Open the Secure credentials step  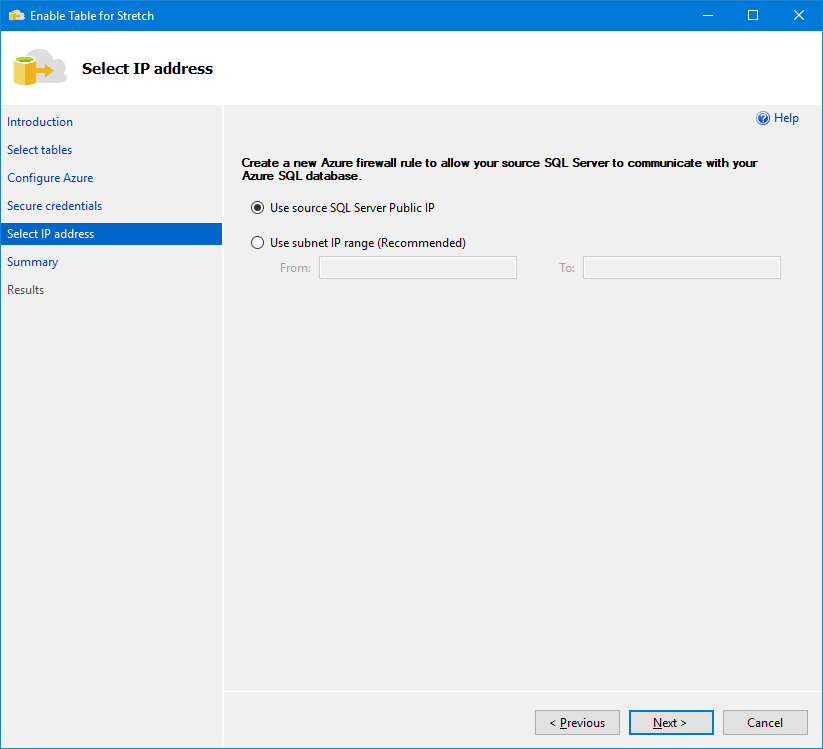point(55,206)
